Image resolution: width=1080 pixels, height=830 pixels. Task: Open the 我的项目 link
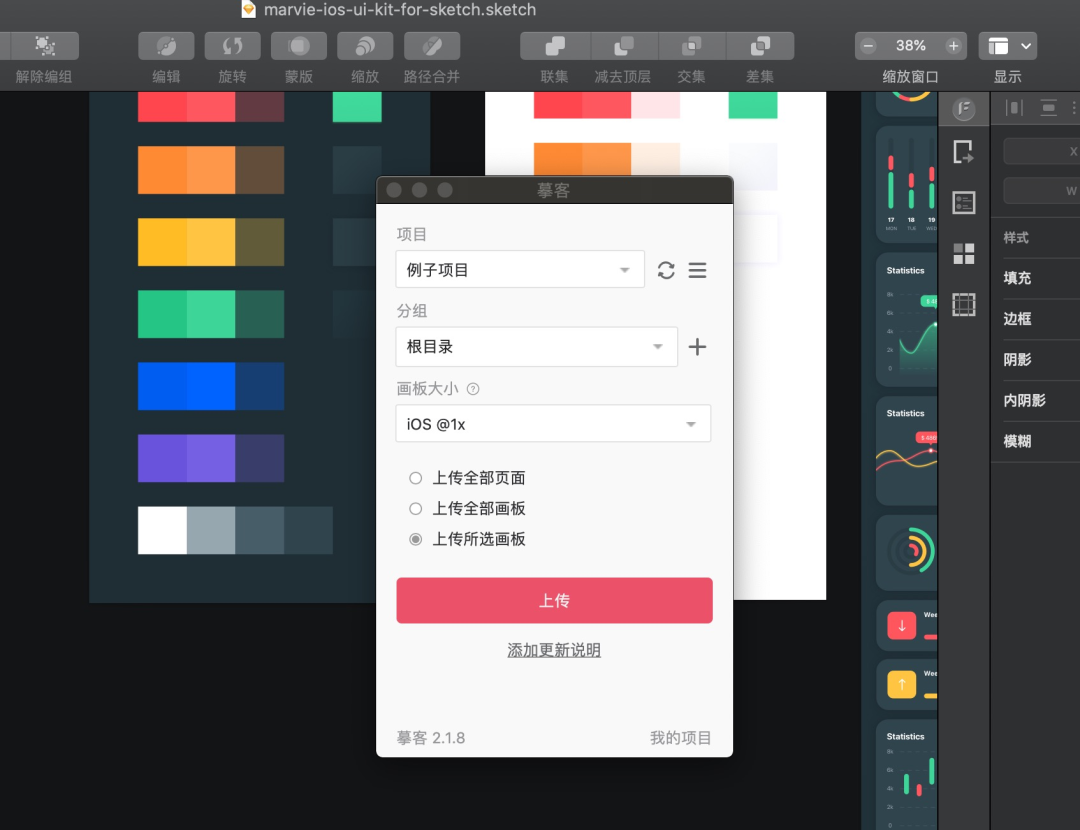click(681, 738)
